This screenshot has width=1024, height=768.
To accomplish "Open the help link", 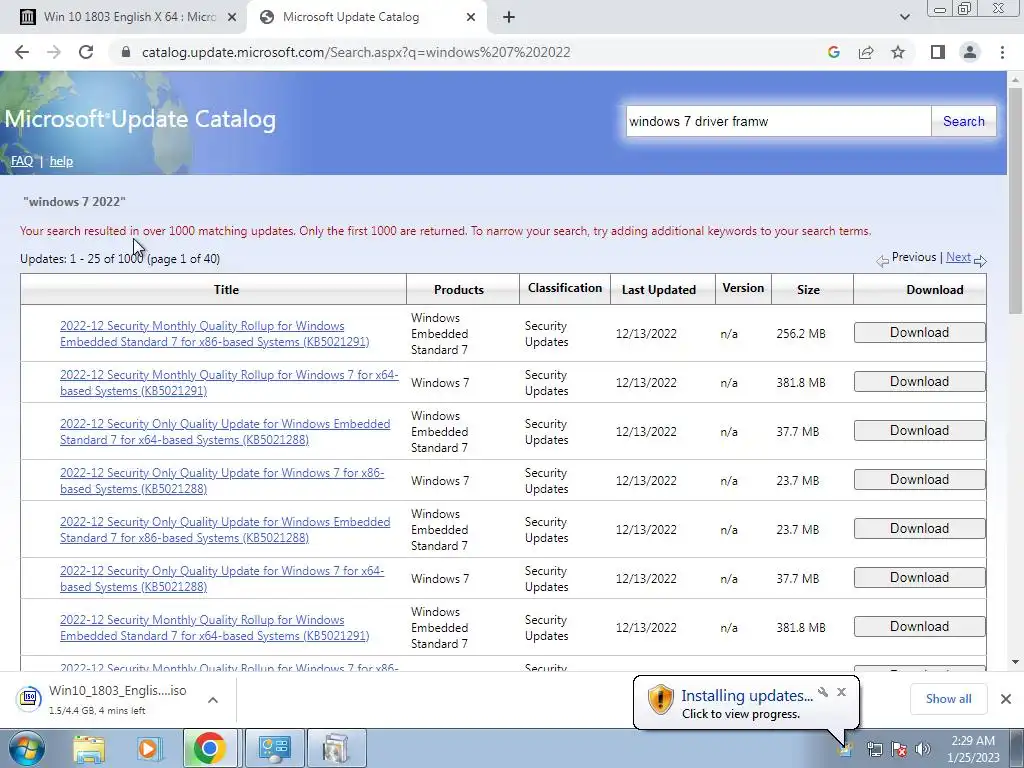I will tap(61, 161).
